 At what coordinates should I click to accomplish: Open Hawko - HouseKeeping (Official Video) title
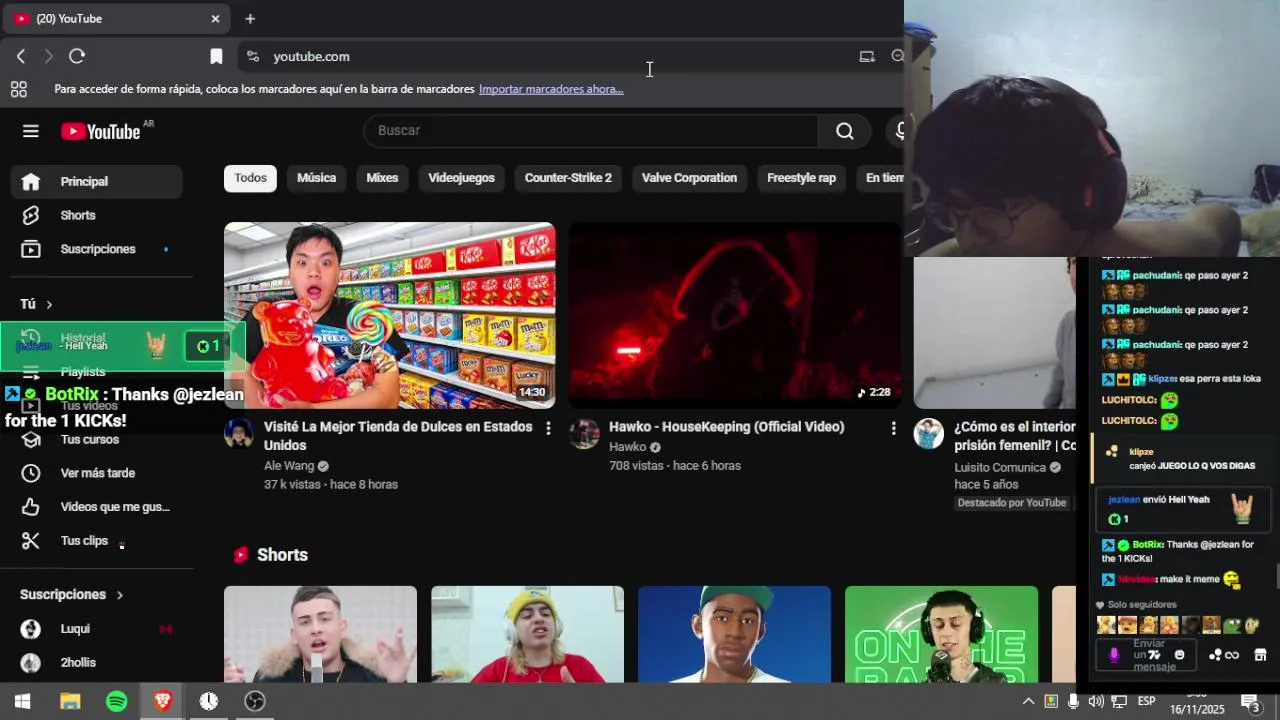coord(727,427)
